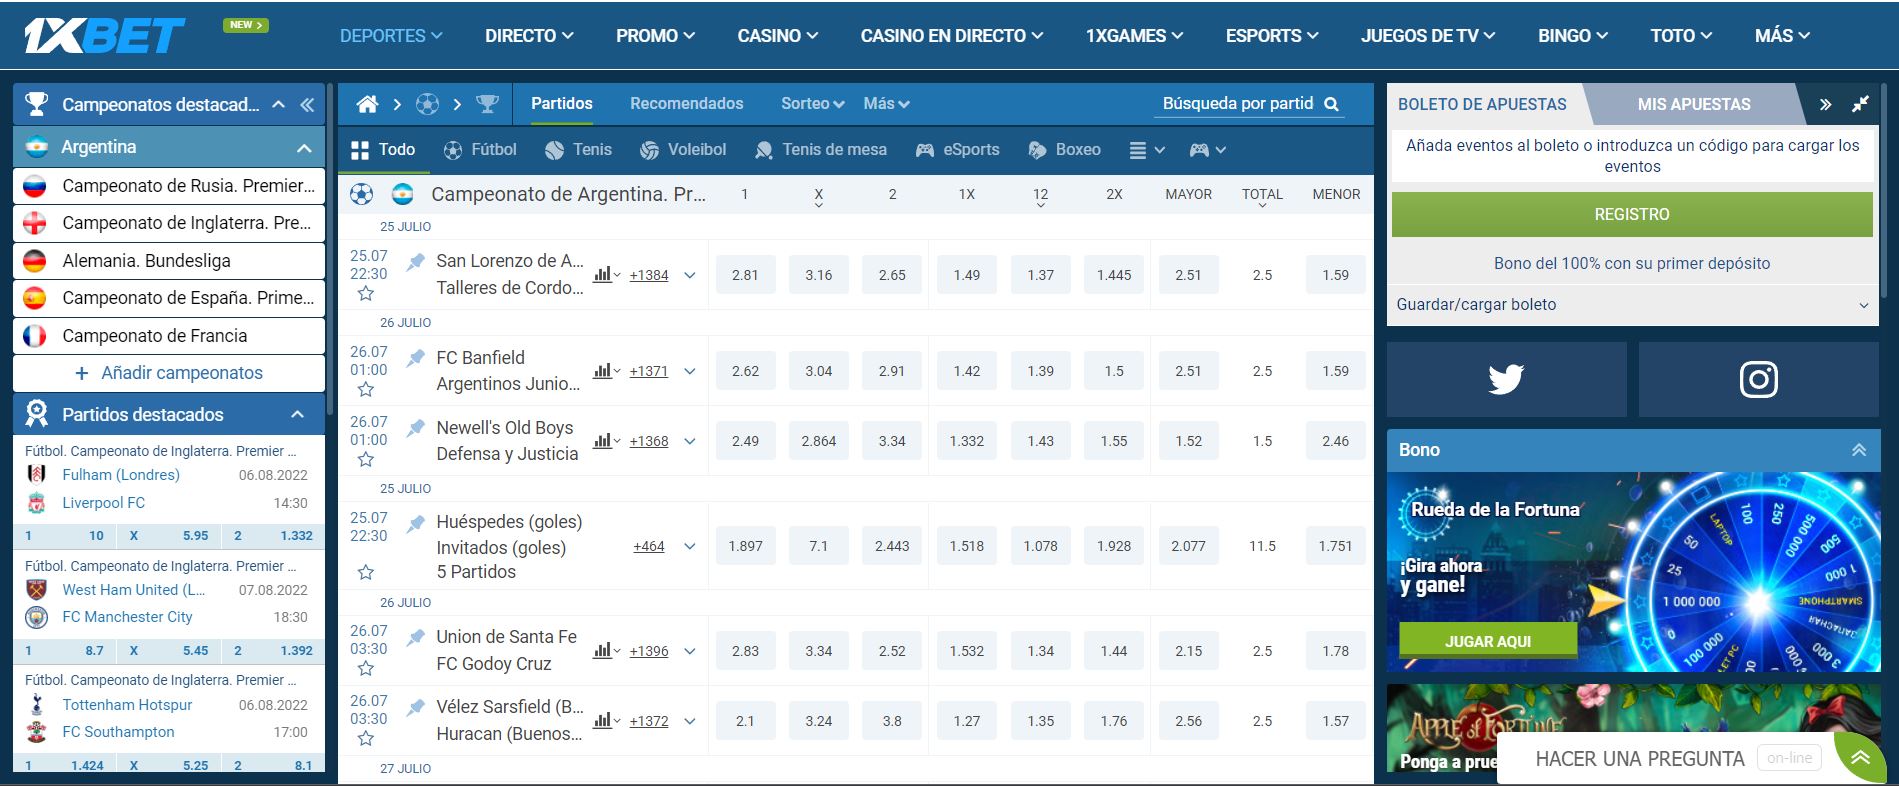Image resolution: width=1899 pixels, height=786 pixels.
Task: Open Apple of Fortune banner
Action: coord(1633,728)
